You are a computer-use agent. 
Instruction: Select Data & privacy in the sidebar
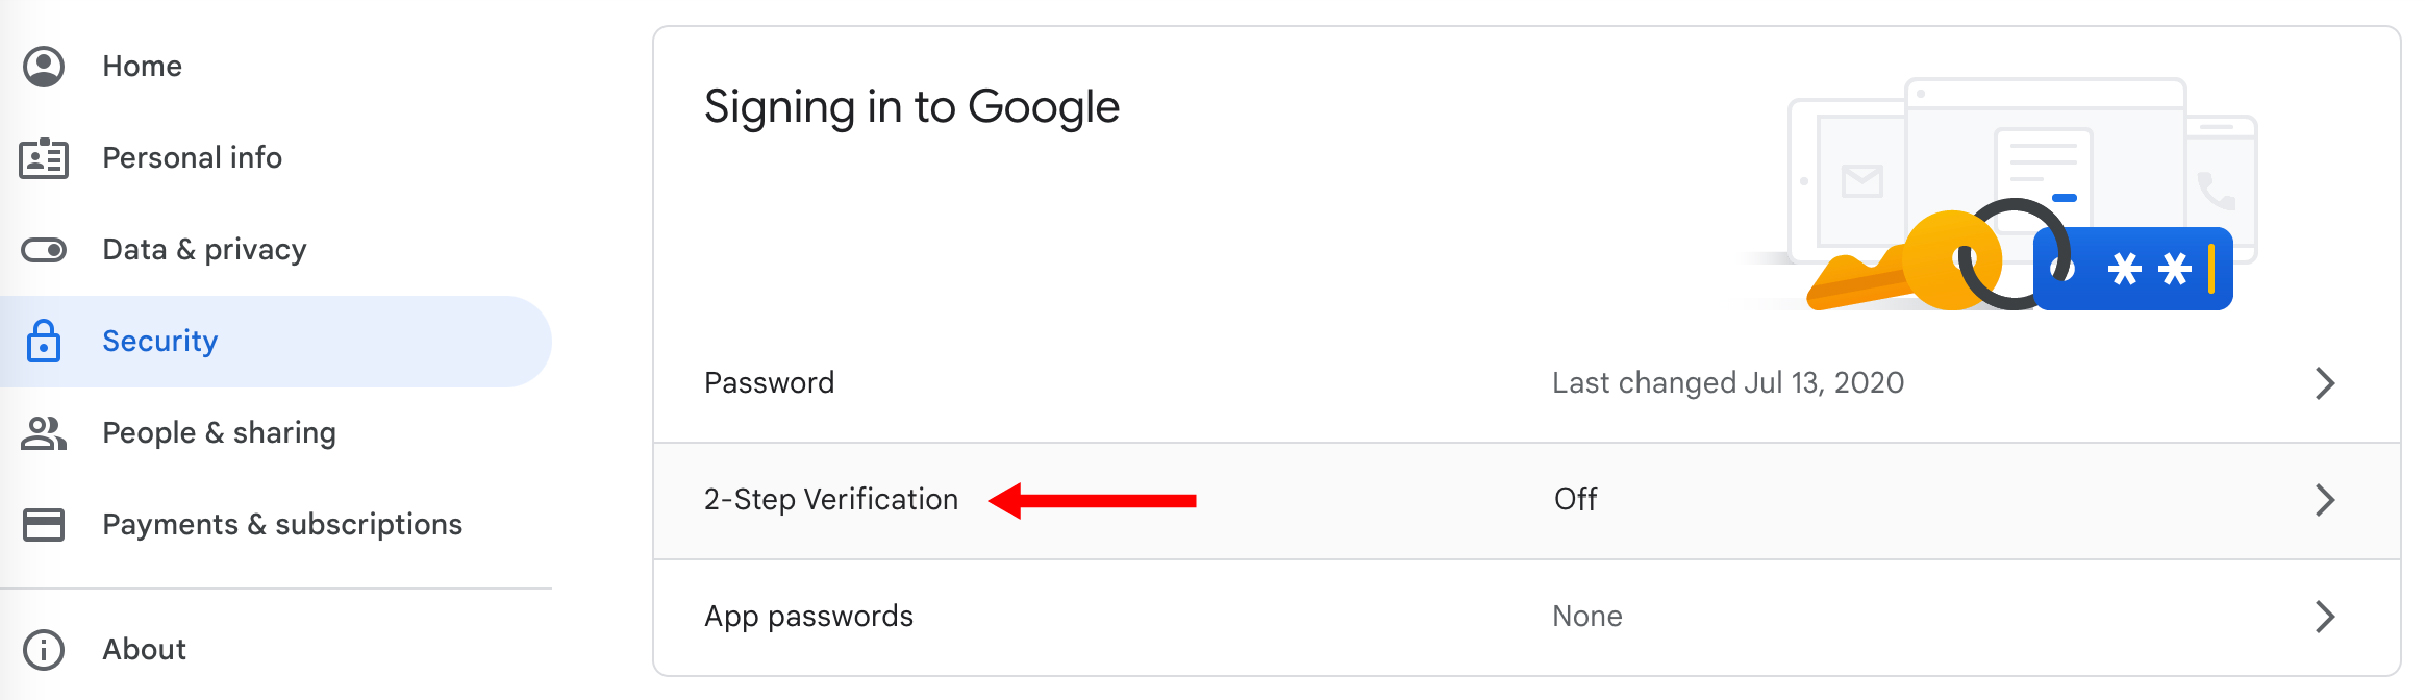(x=204, y=249)
